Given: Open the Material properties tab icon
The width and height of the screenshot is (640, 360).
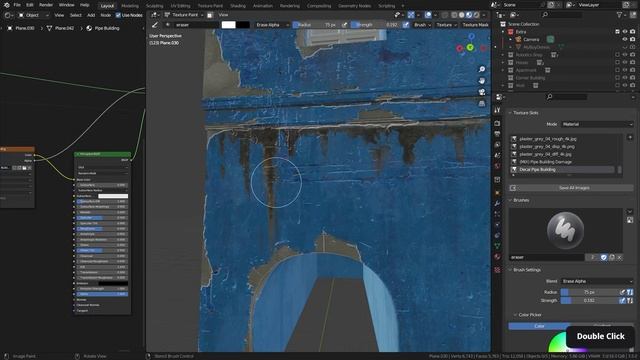Looking at the screenshot, I should pos(497,257).
